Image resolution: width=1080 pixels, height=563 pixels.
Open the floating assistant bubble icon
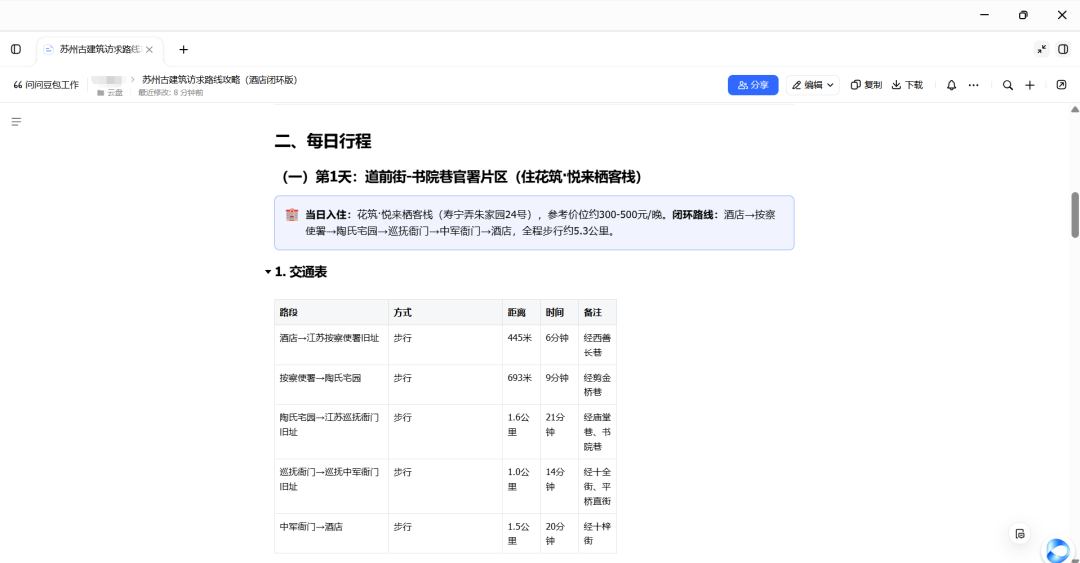[x=1058, y=550]
